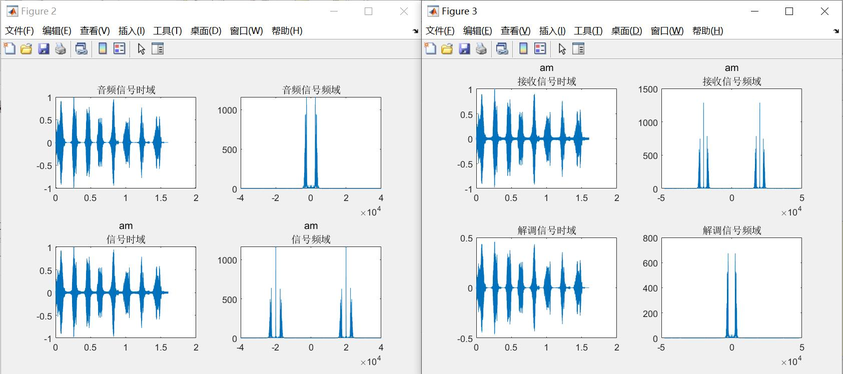Open 查看(V) menu in Figure 2
The image size is (843, 374).
pyautogui.click(x=95, y=31)
